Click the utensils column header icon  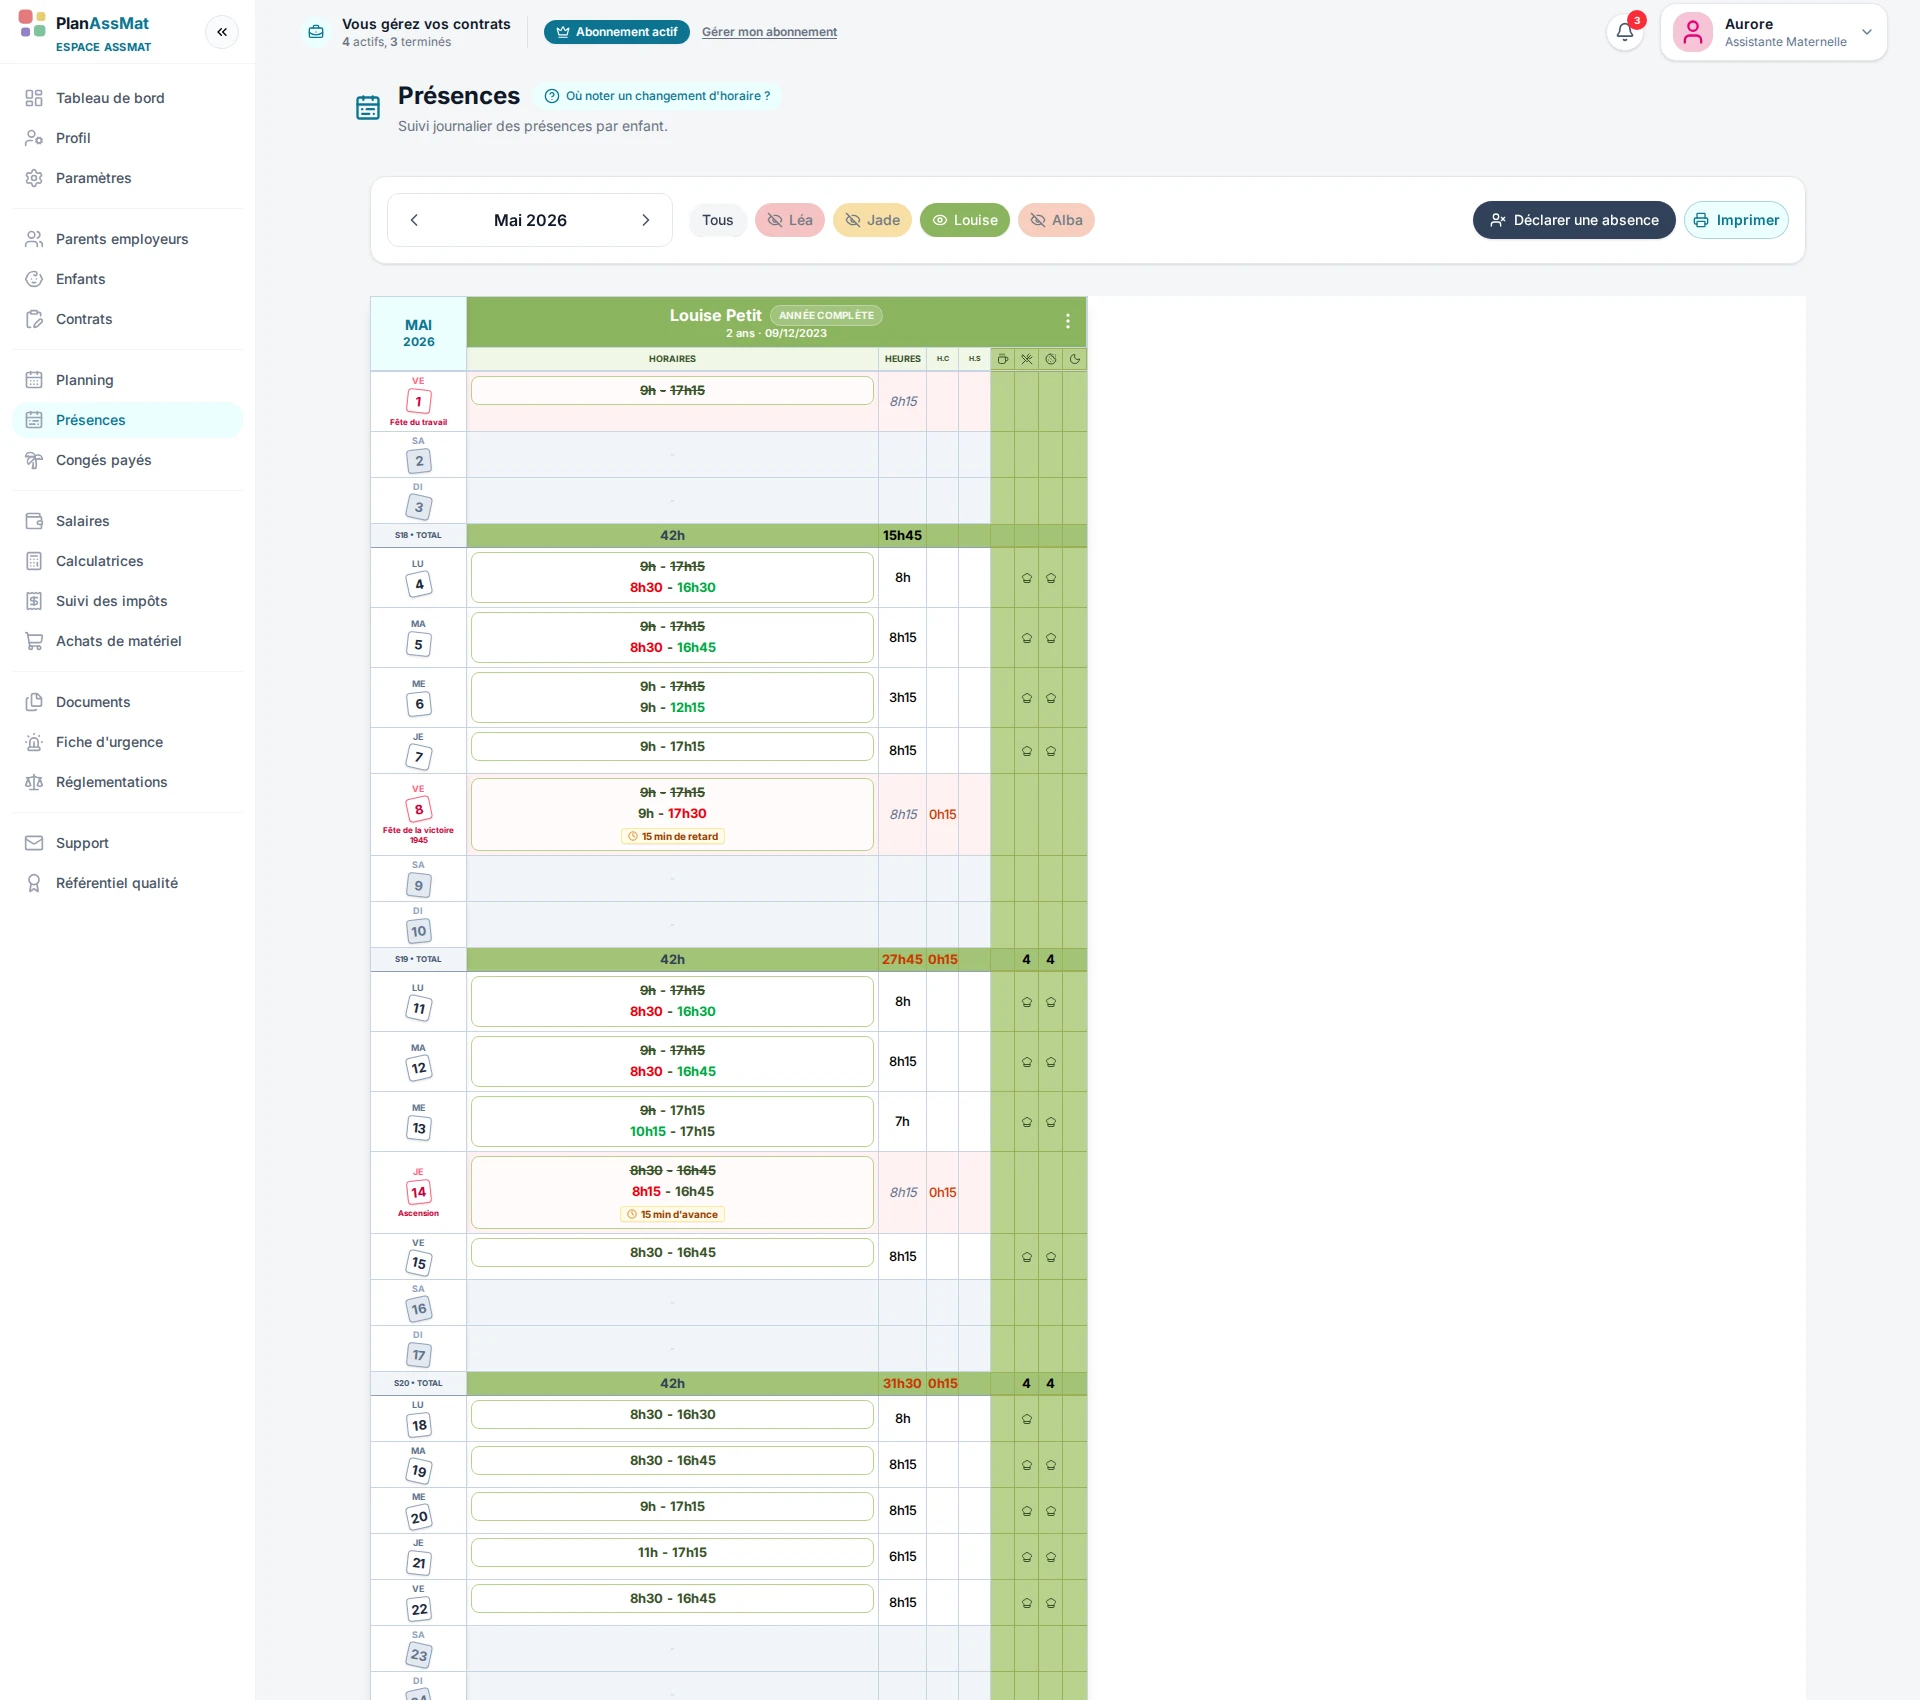[x=1026, y=359]
